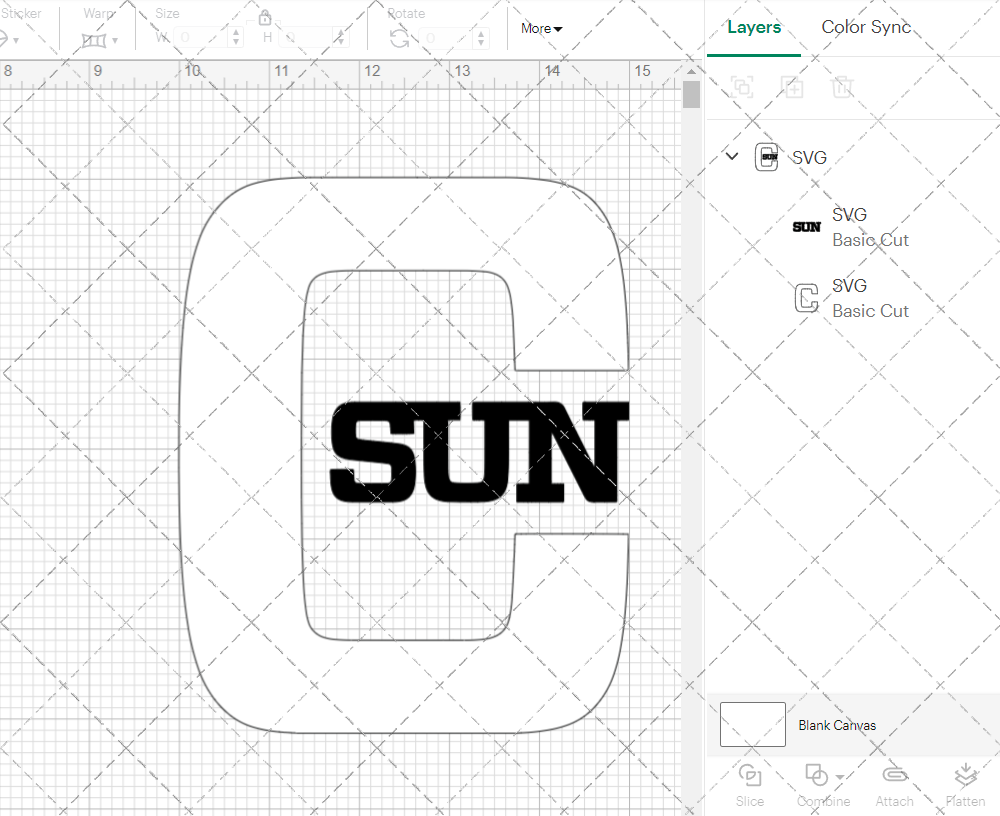Collapse the SVG layer group

pos(731,156)
